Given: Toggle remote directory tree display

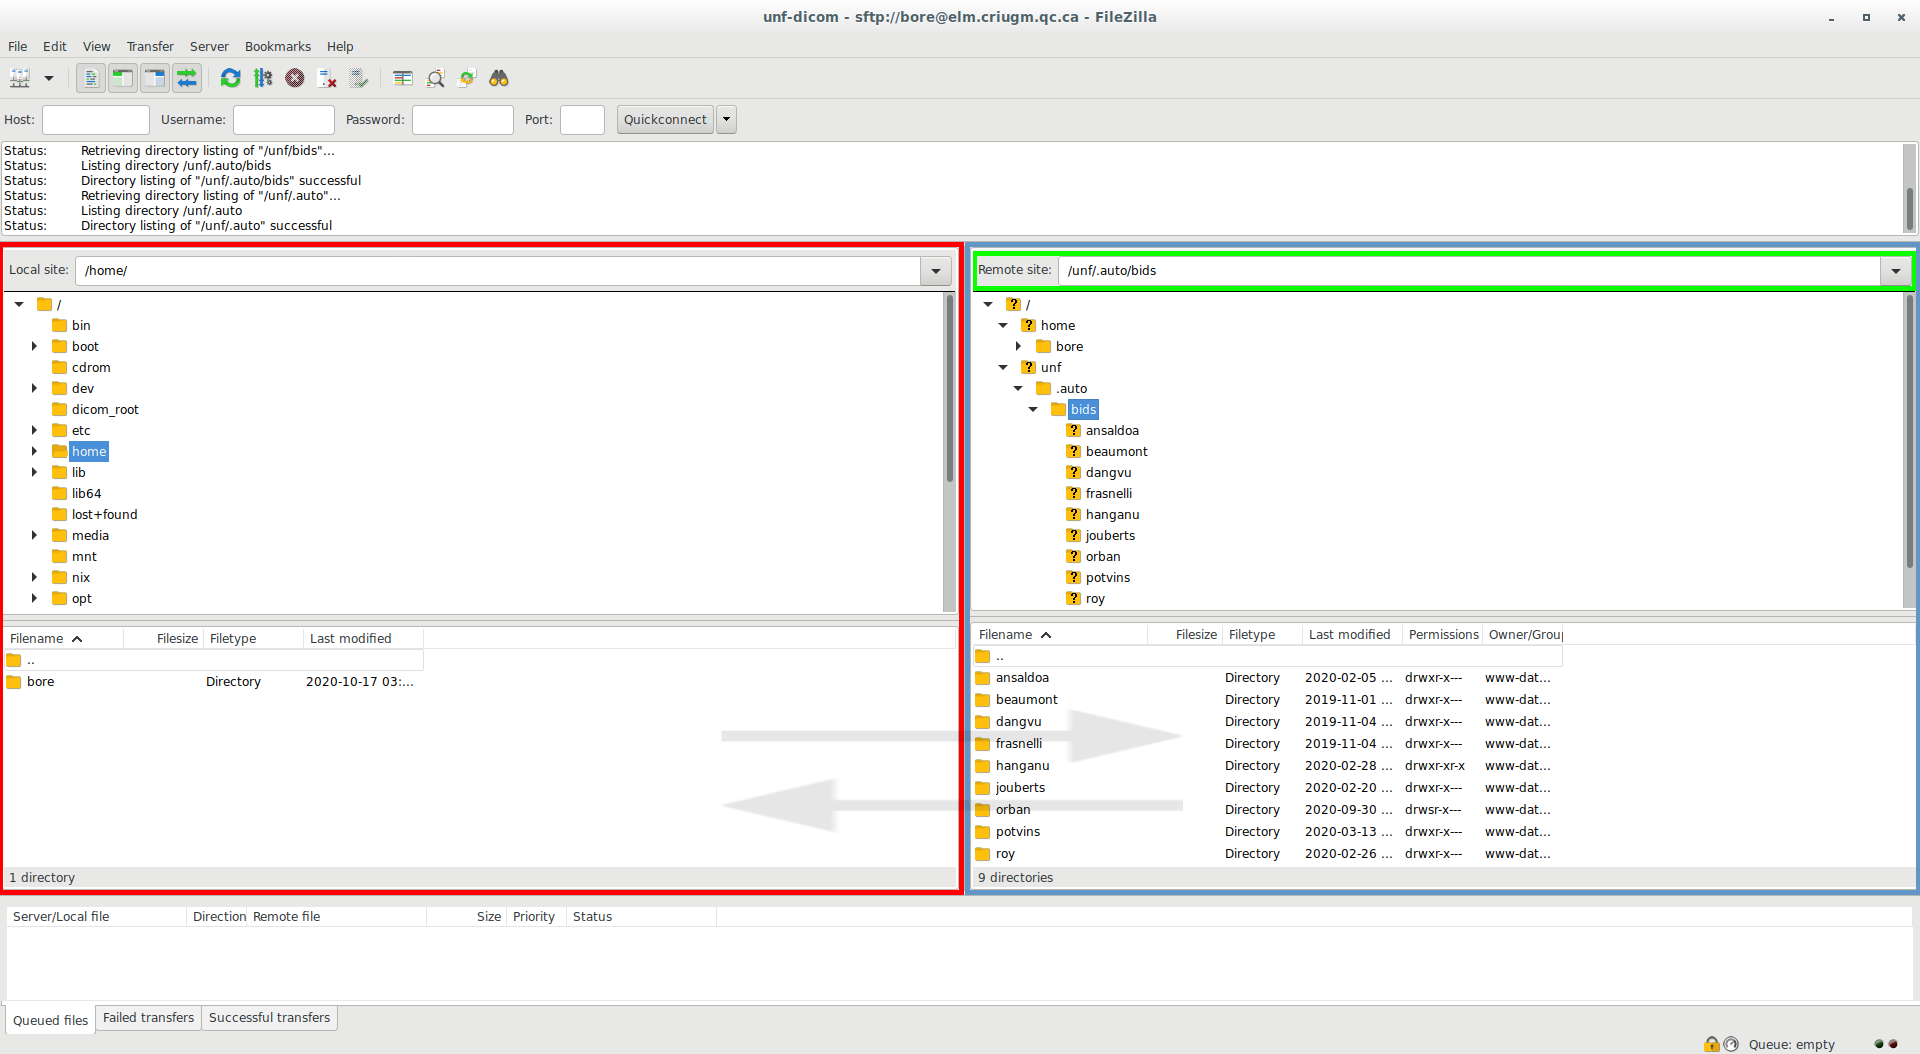Looking at the screenshot, I should tap(155, 78).
